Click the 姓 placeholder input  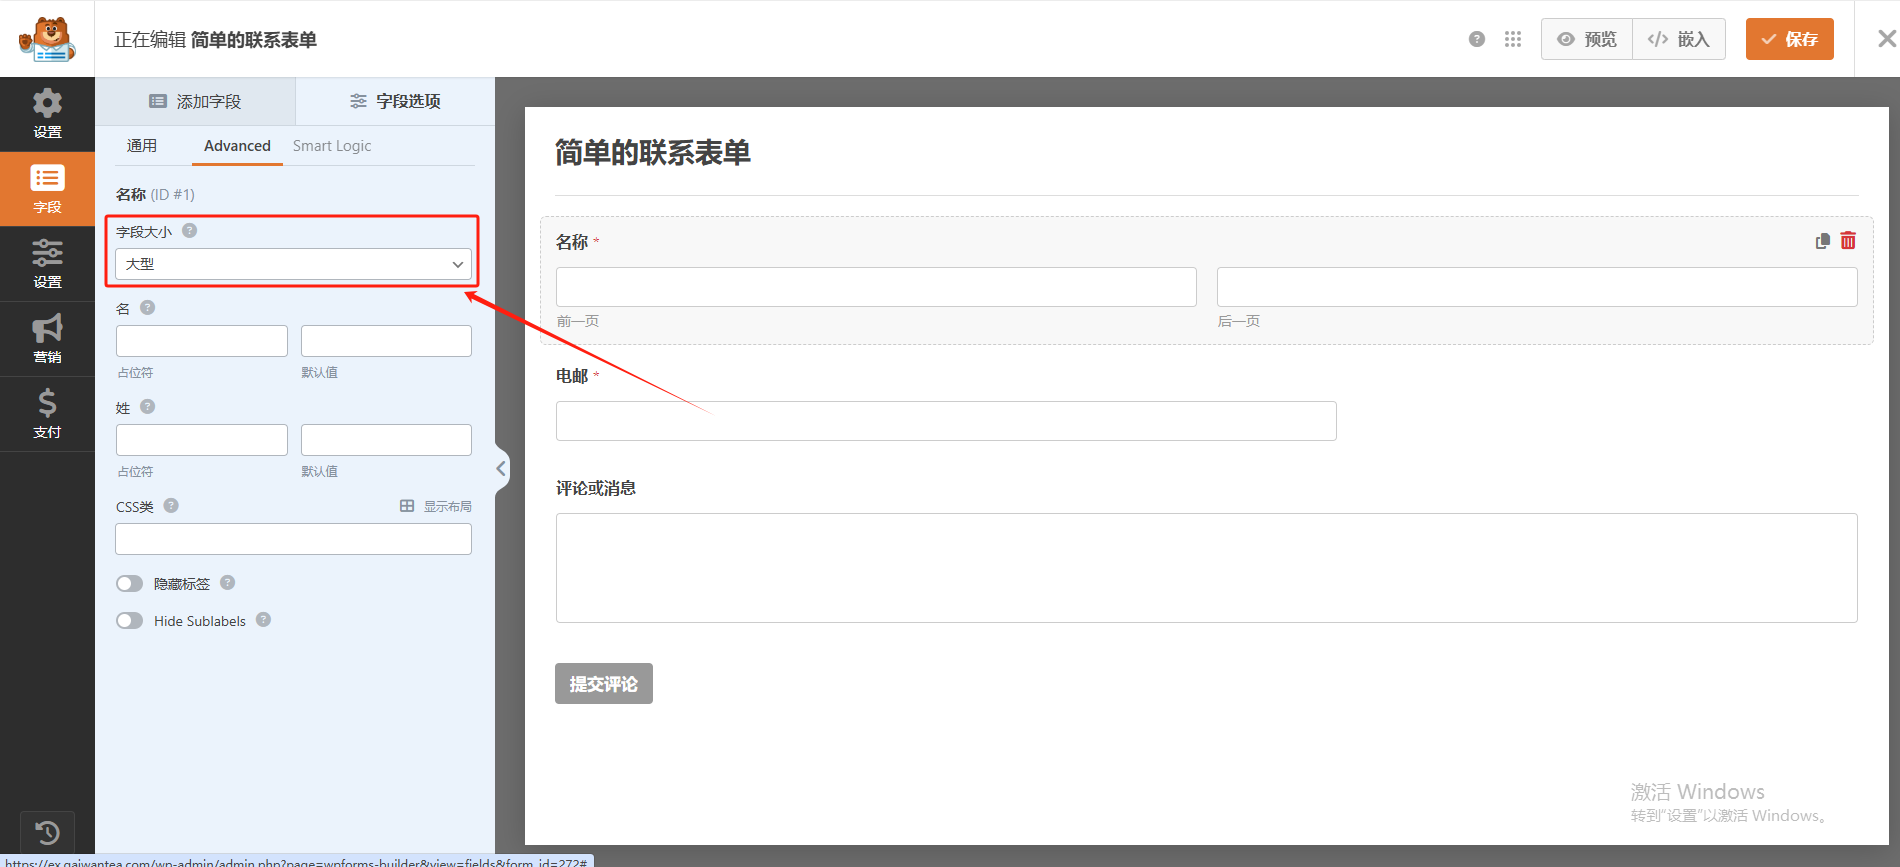pyautogui.click(x=202, y=440)
